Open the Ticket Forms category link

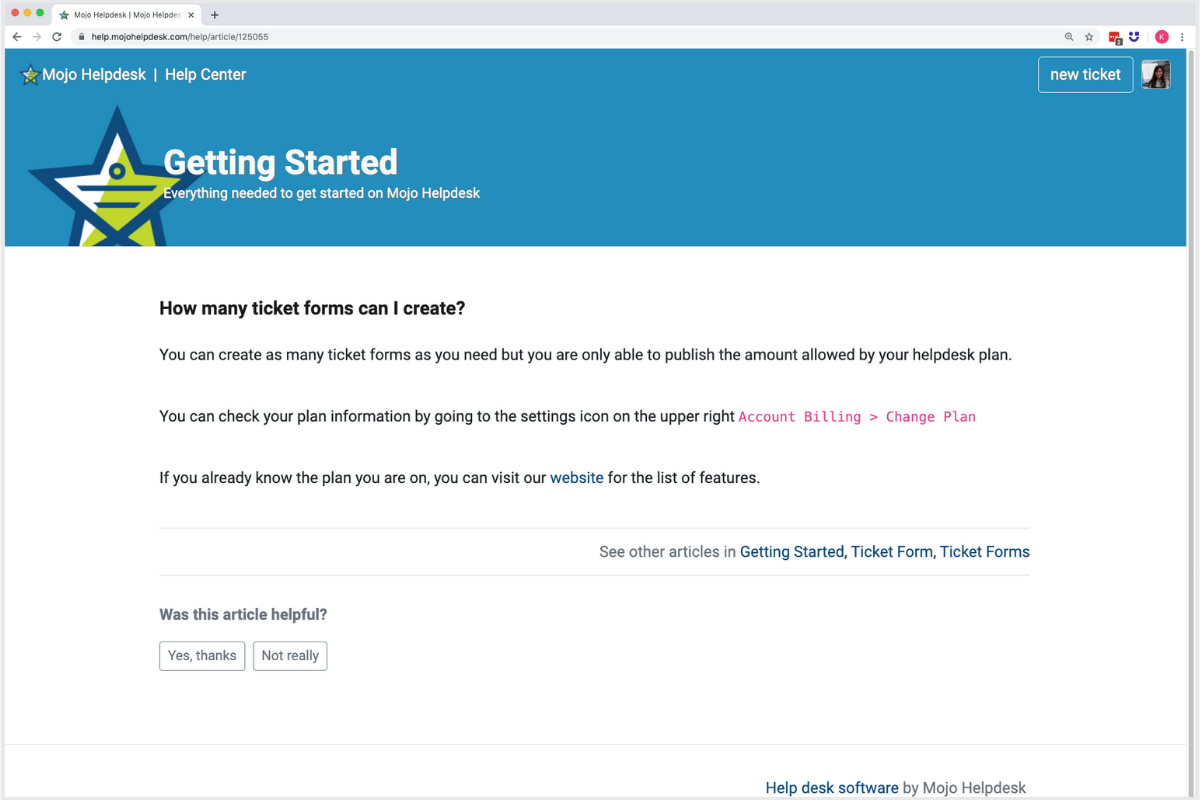click(984, 552)
